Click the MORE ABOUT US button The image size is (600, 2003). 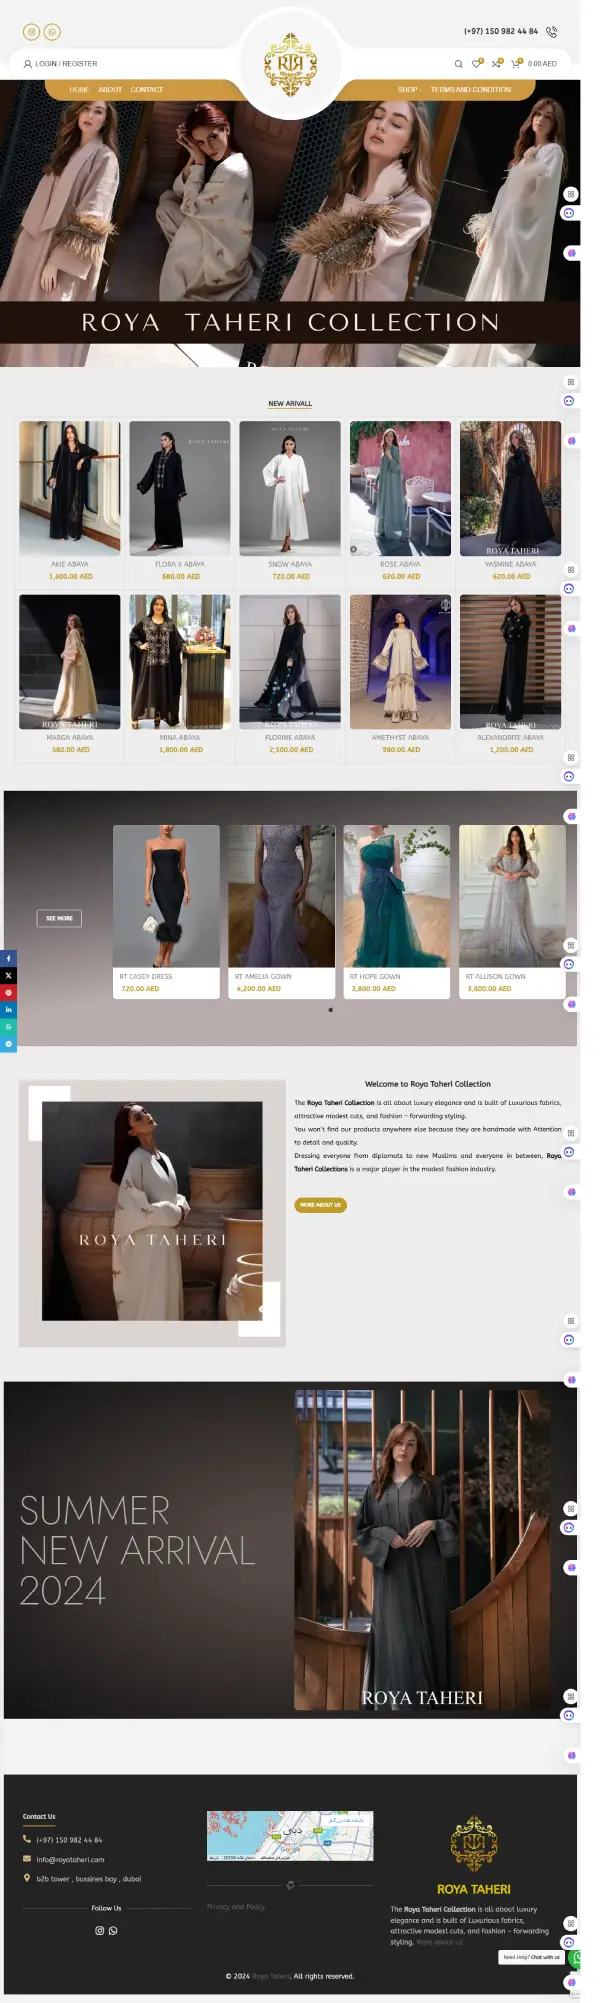coord(321,1205)
